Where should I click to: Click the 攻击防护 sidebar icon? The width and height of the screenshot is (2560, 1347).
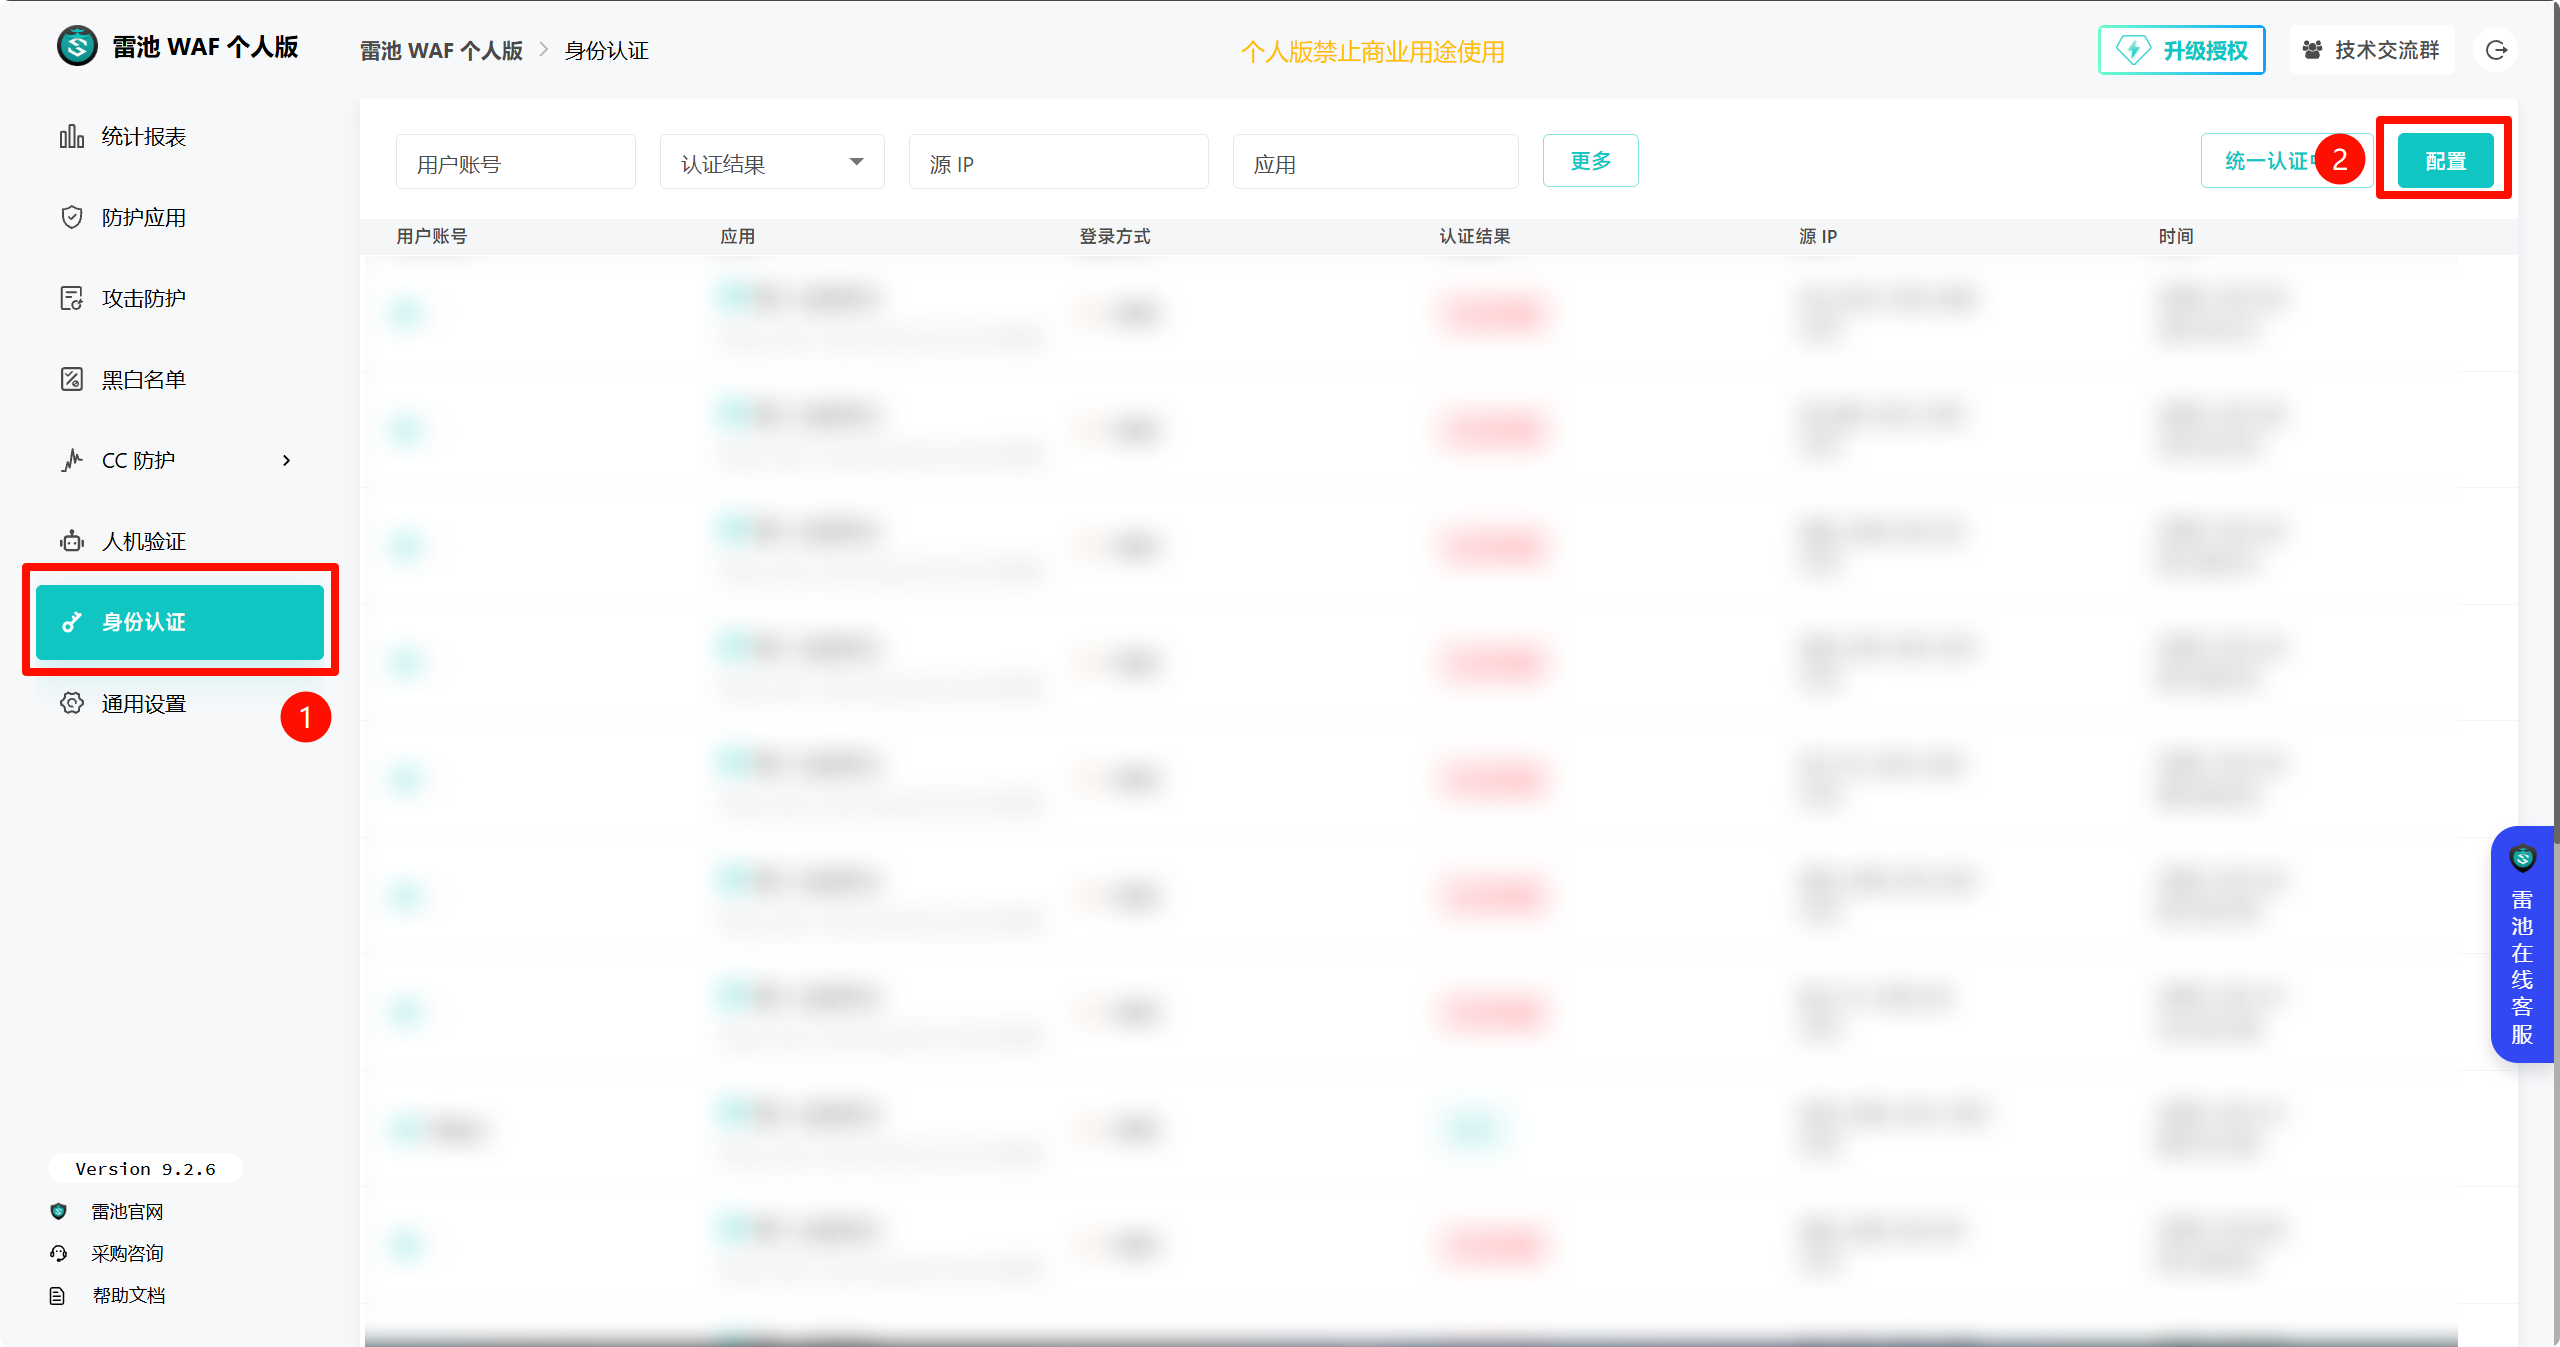pyautogui.click(x=71, y=298)
